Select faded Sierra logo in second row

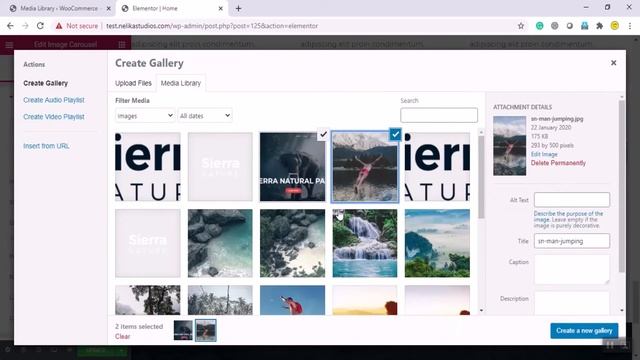pos(148,243)
